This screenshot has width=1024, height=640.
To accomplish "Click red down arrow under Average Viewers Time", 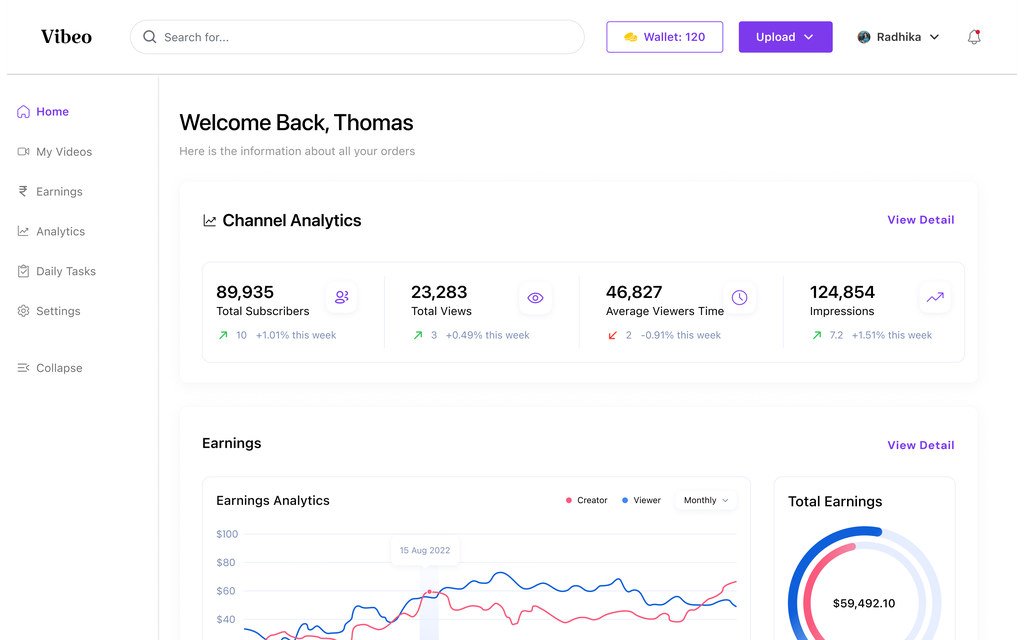I will tap(613, 335).
